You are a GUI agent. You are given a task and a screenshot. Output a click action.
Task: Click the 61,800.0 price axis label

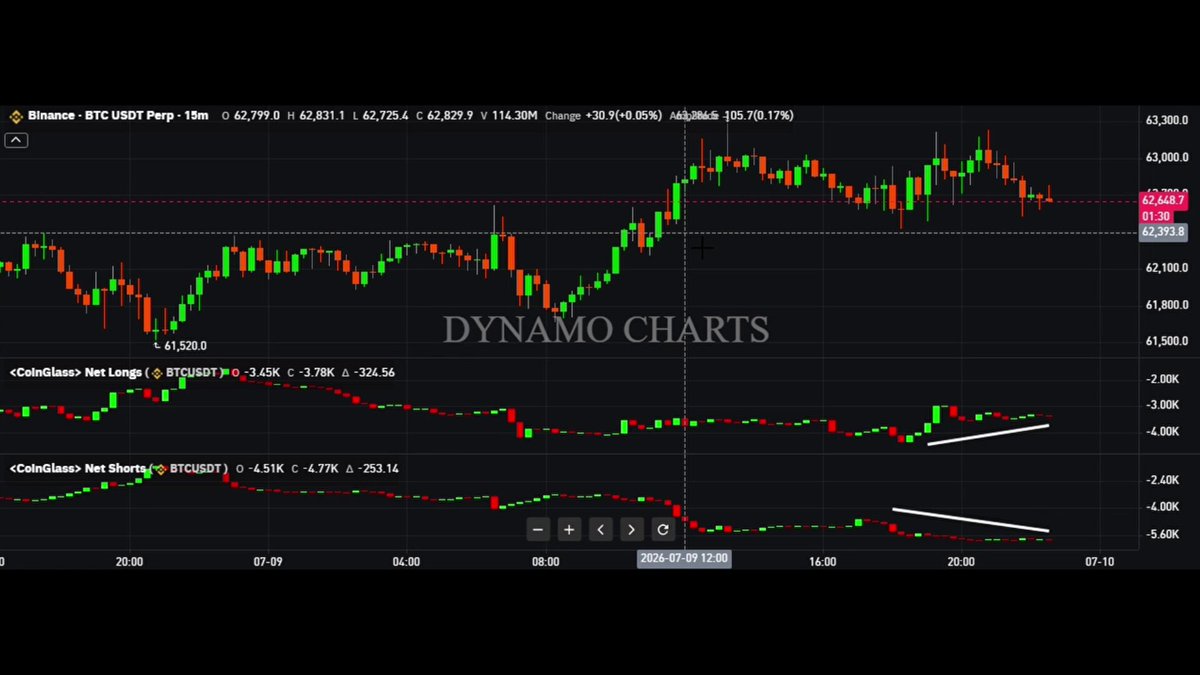pyautogui.click(x=1166, y=305)
